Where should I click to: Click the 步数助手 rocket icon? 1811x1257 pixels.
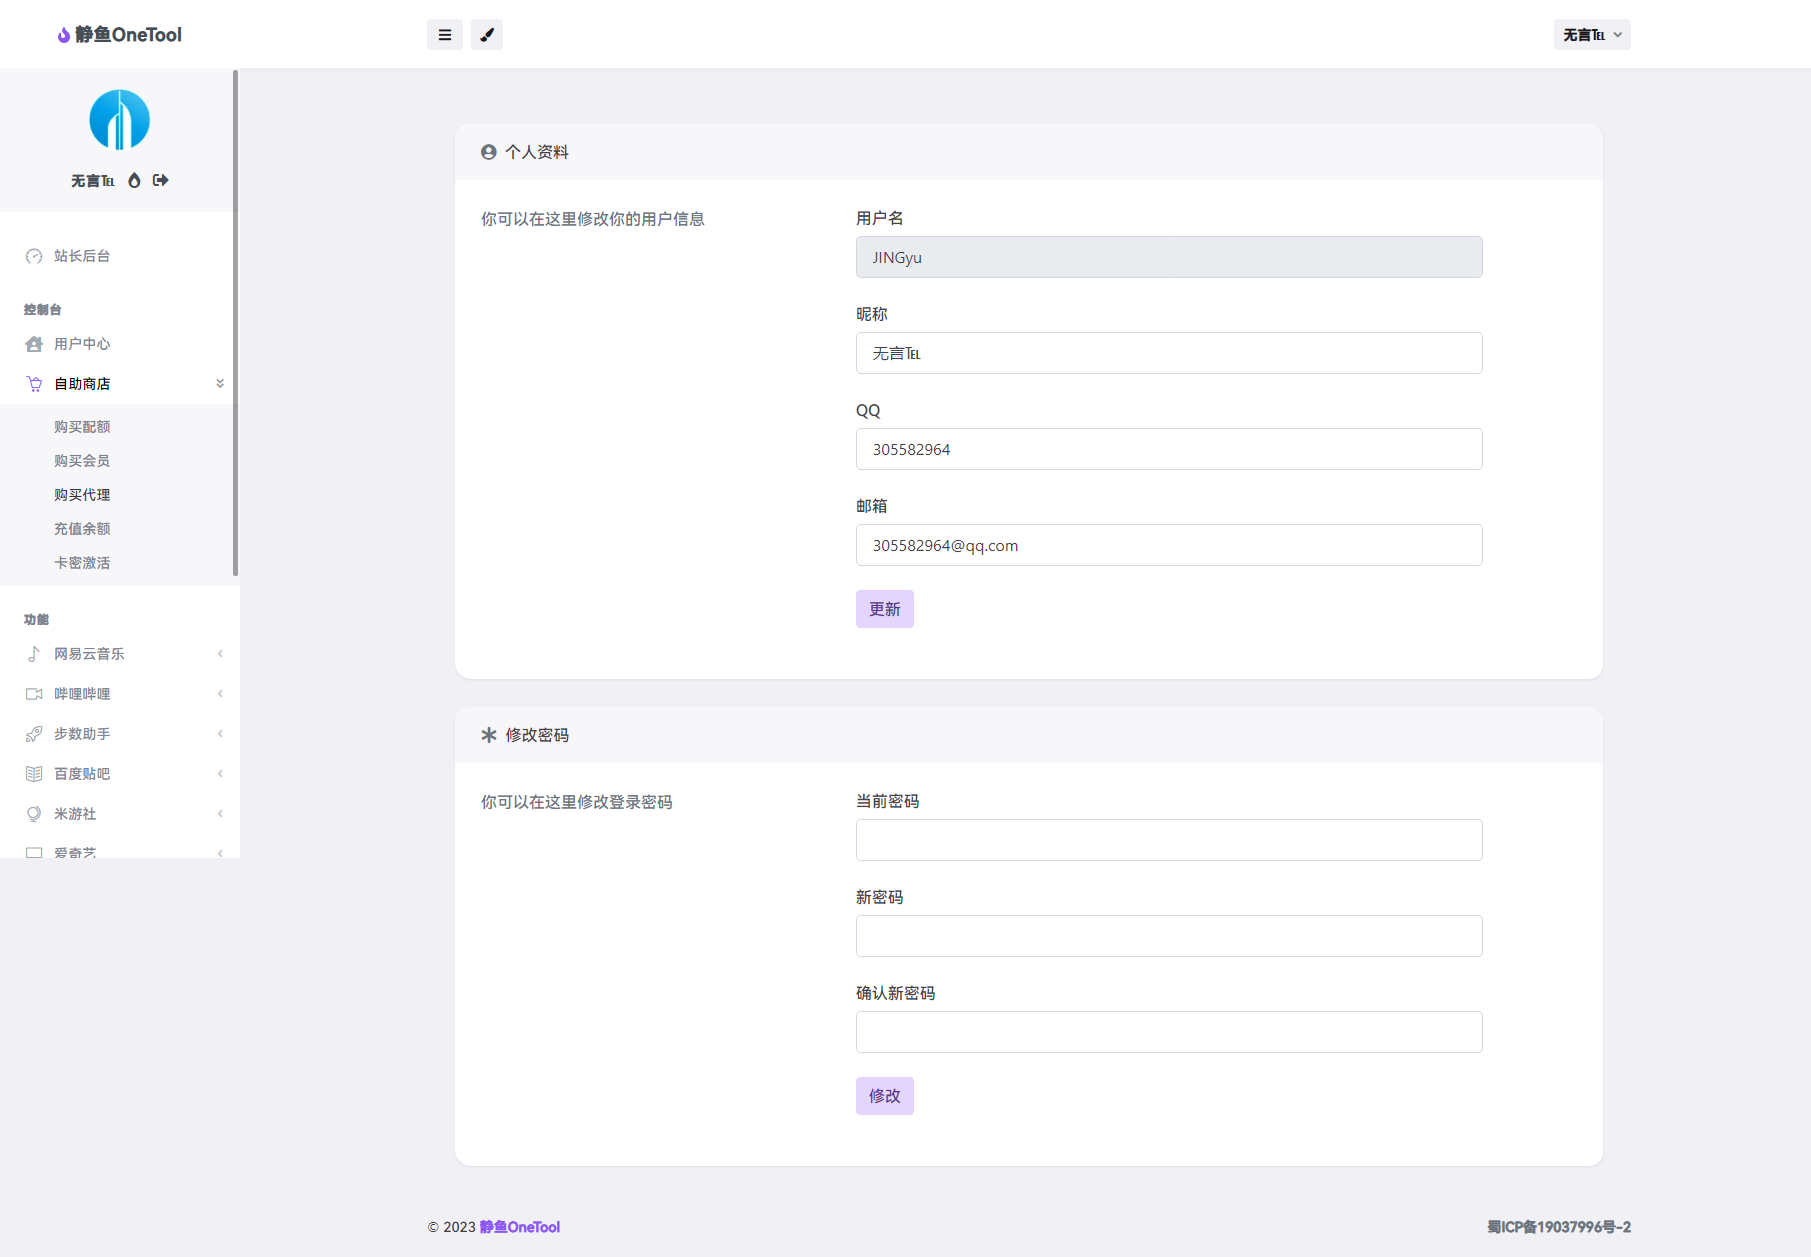coord(34,734)
